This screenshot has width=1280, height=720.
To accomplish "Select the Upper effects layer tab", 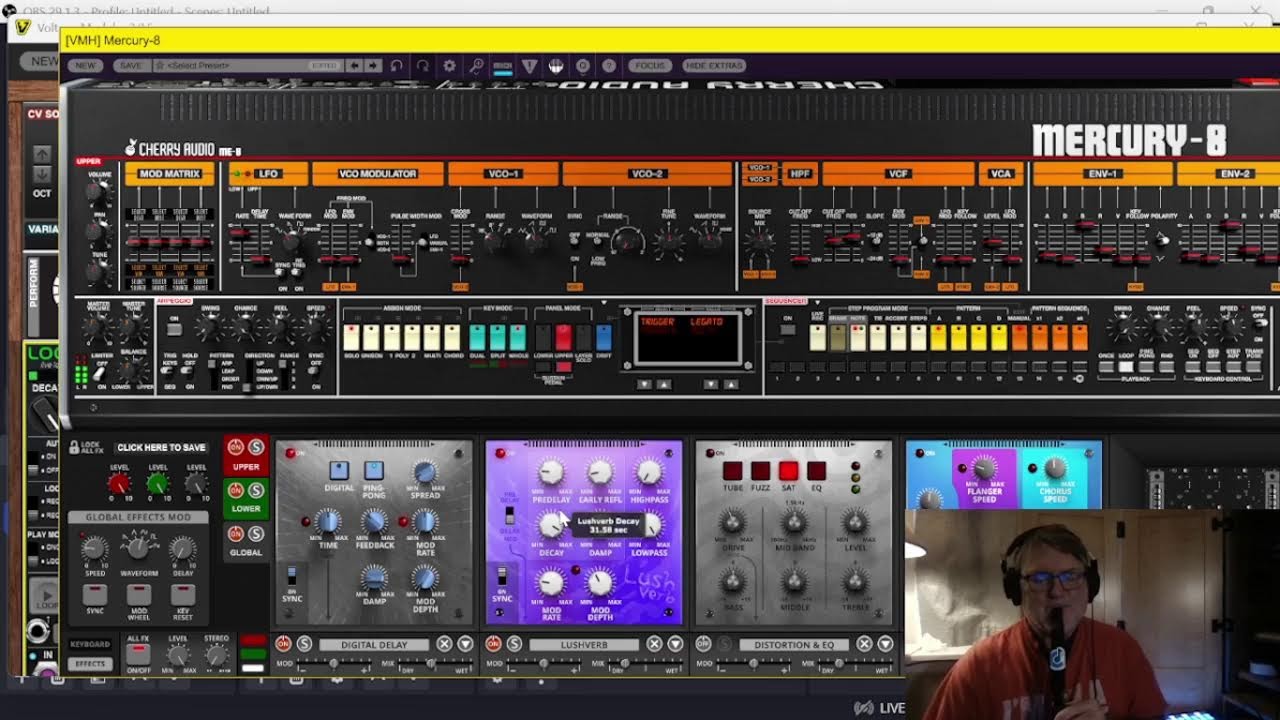I will pos(246,467).
